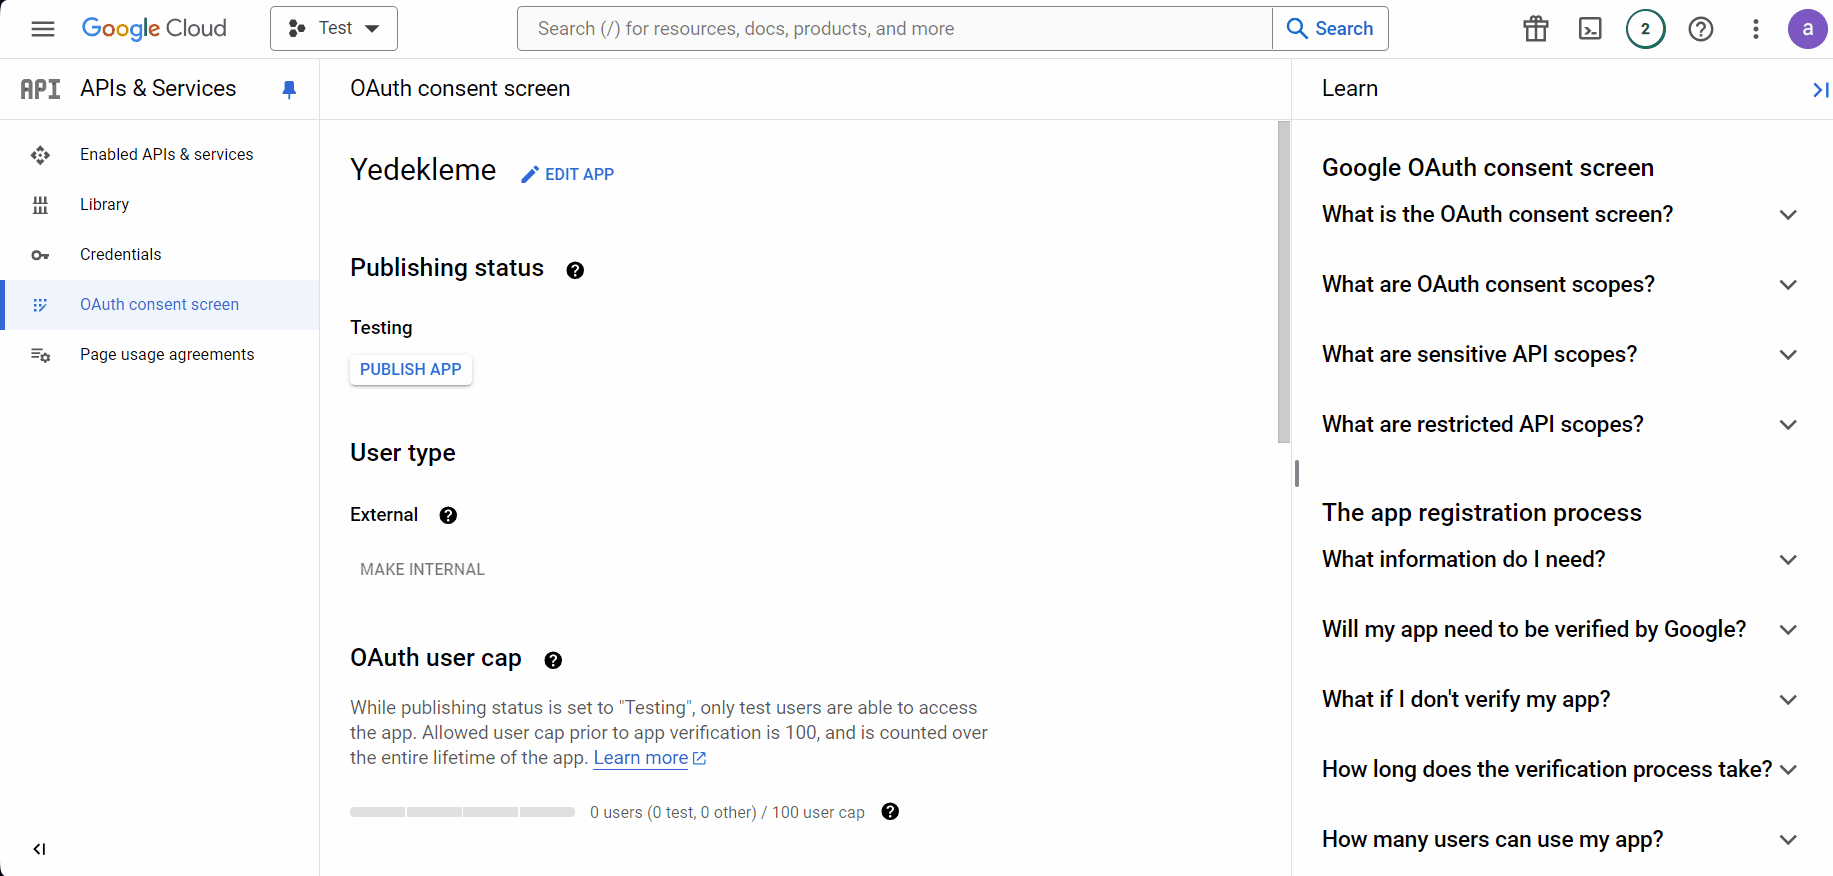Expand "What are OAuth consent scopes?"
The image size is (1833, 876).
tap(1560, 285)
